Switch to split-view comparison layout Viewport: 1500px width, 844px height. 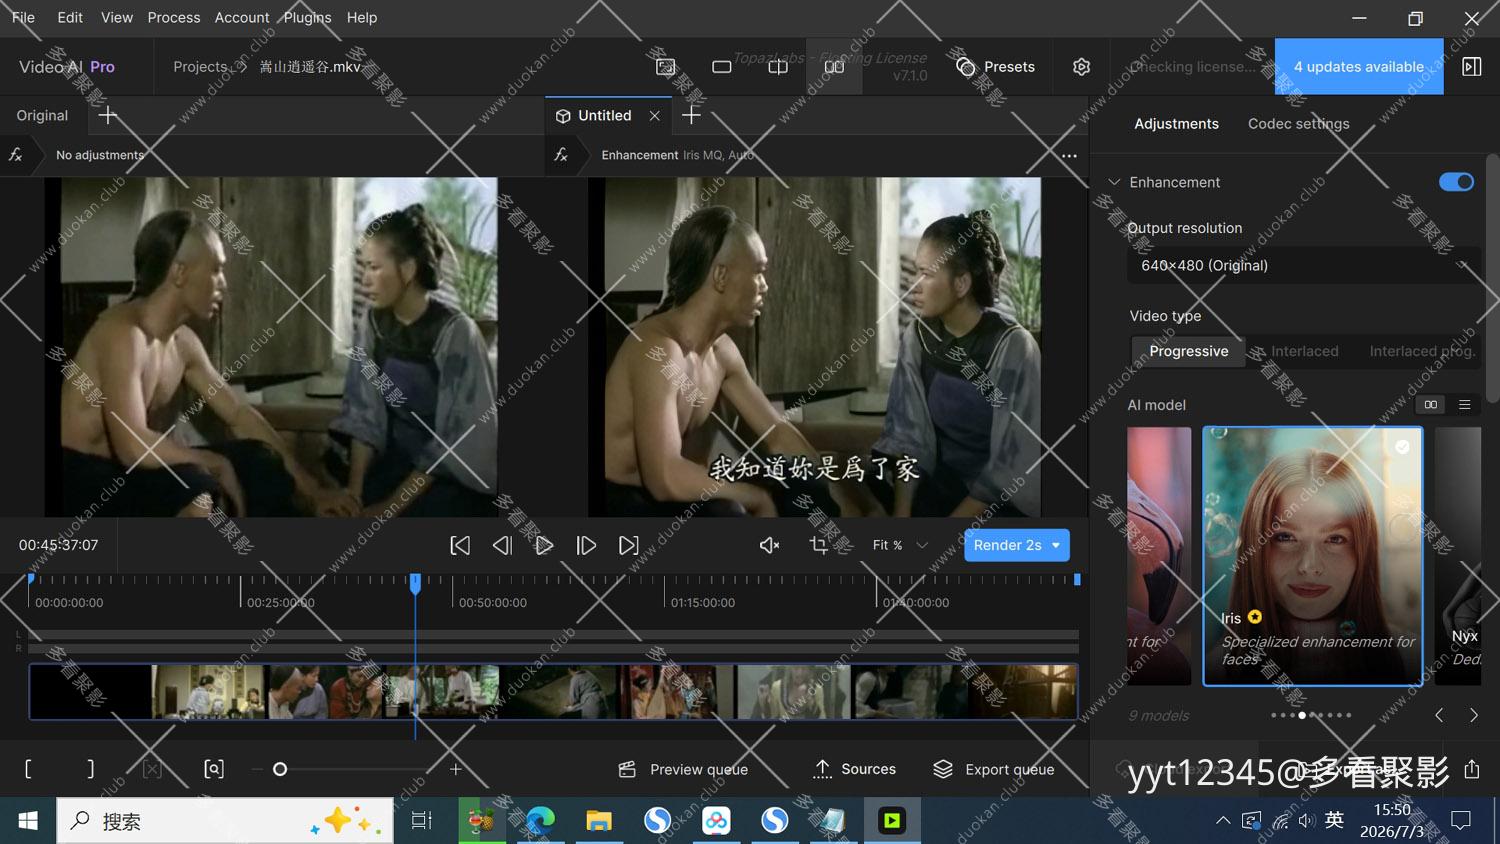coord(778,67)
